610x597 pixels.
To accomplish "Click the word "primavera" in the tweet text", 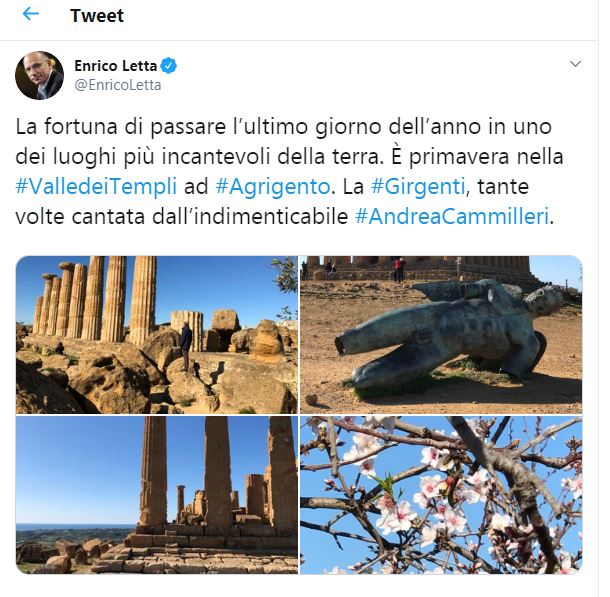I will [x=459, y=157].
